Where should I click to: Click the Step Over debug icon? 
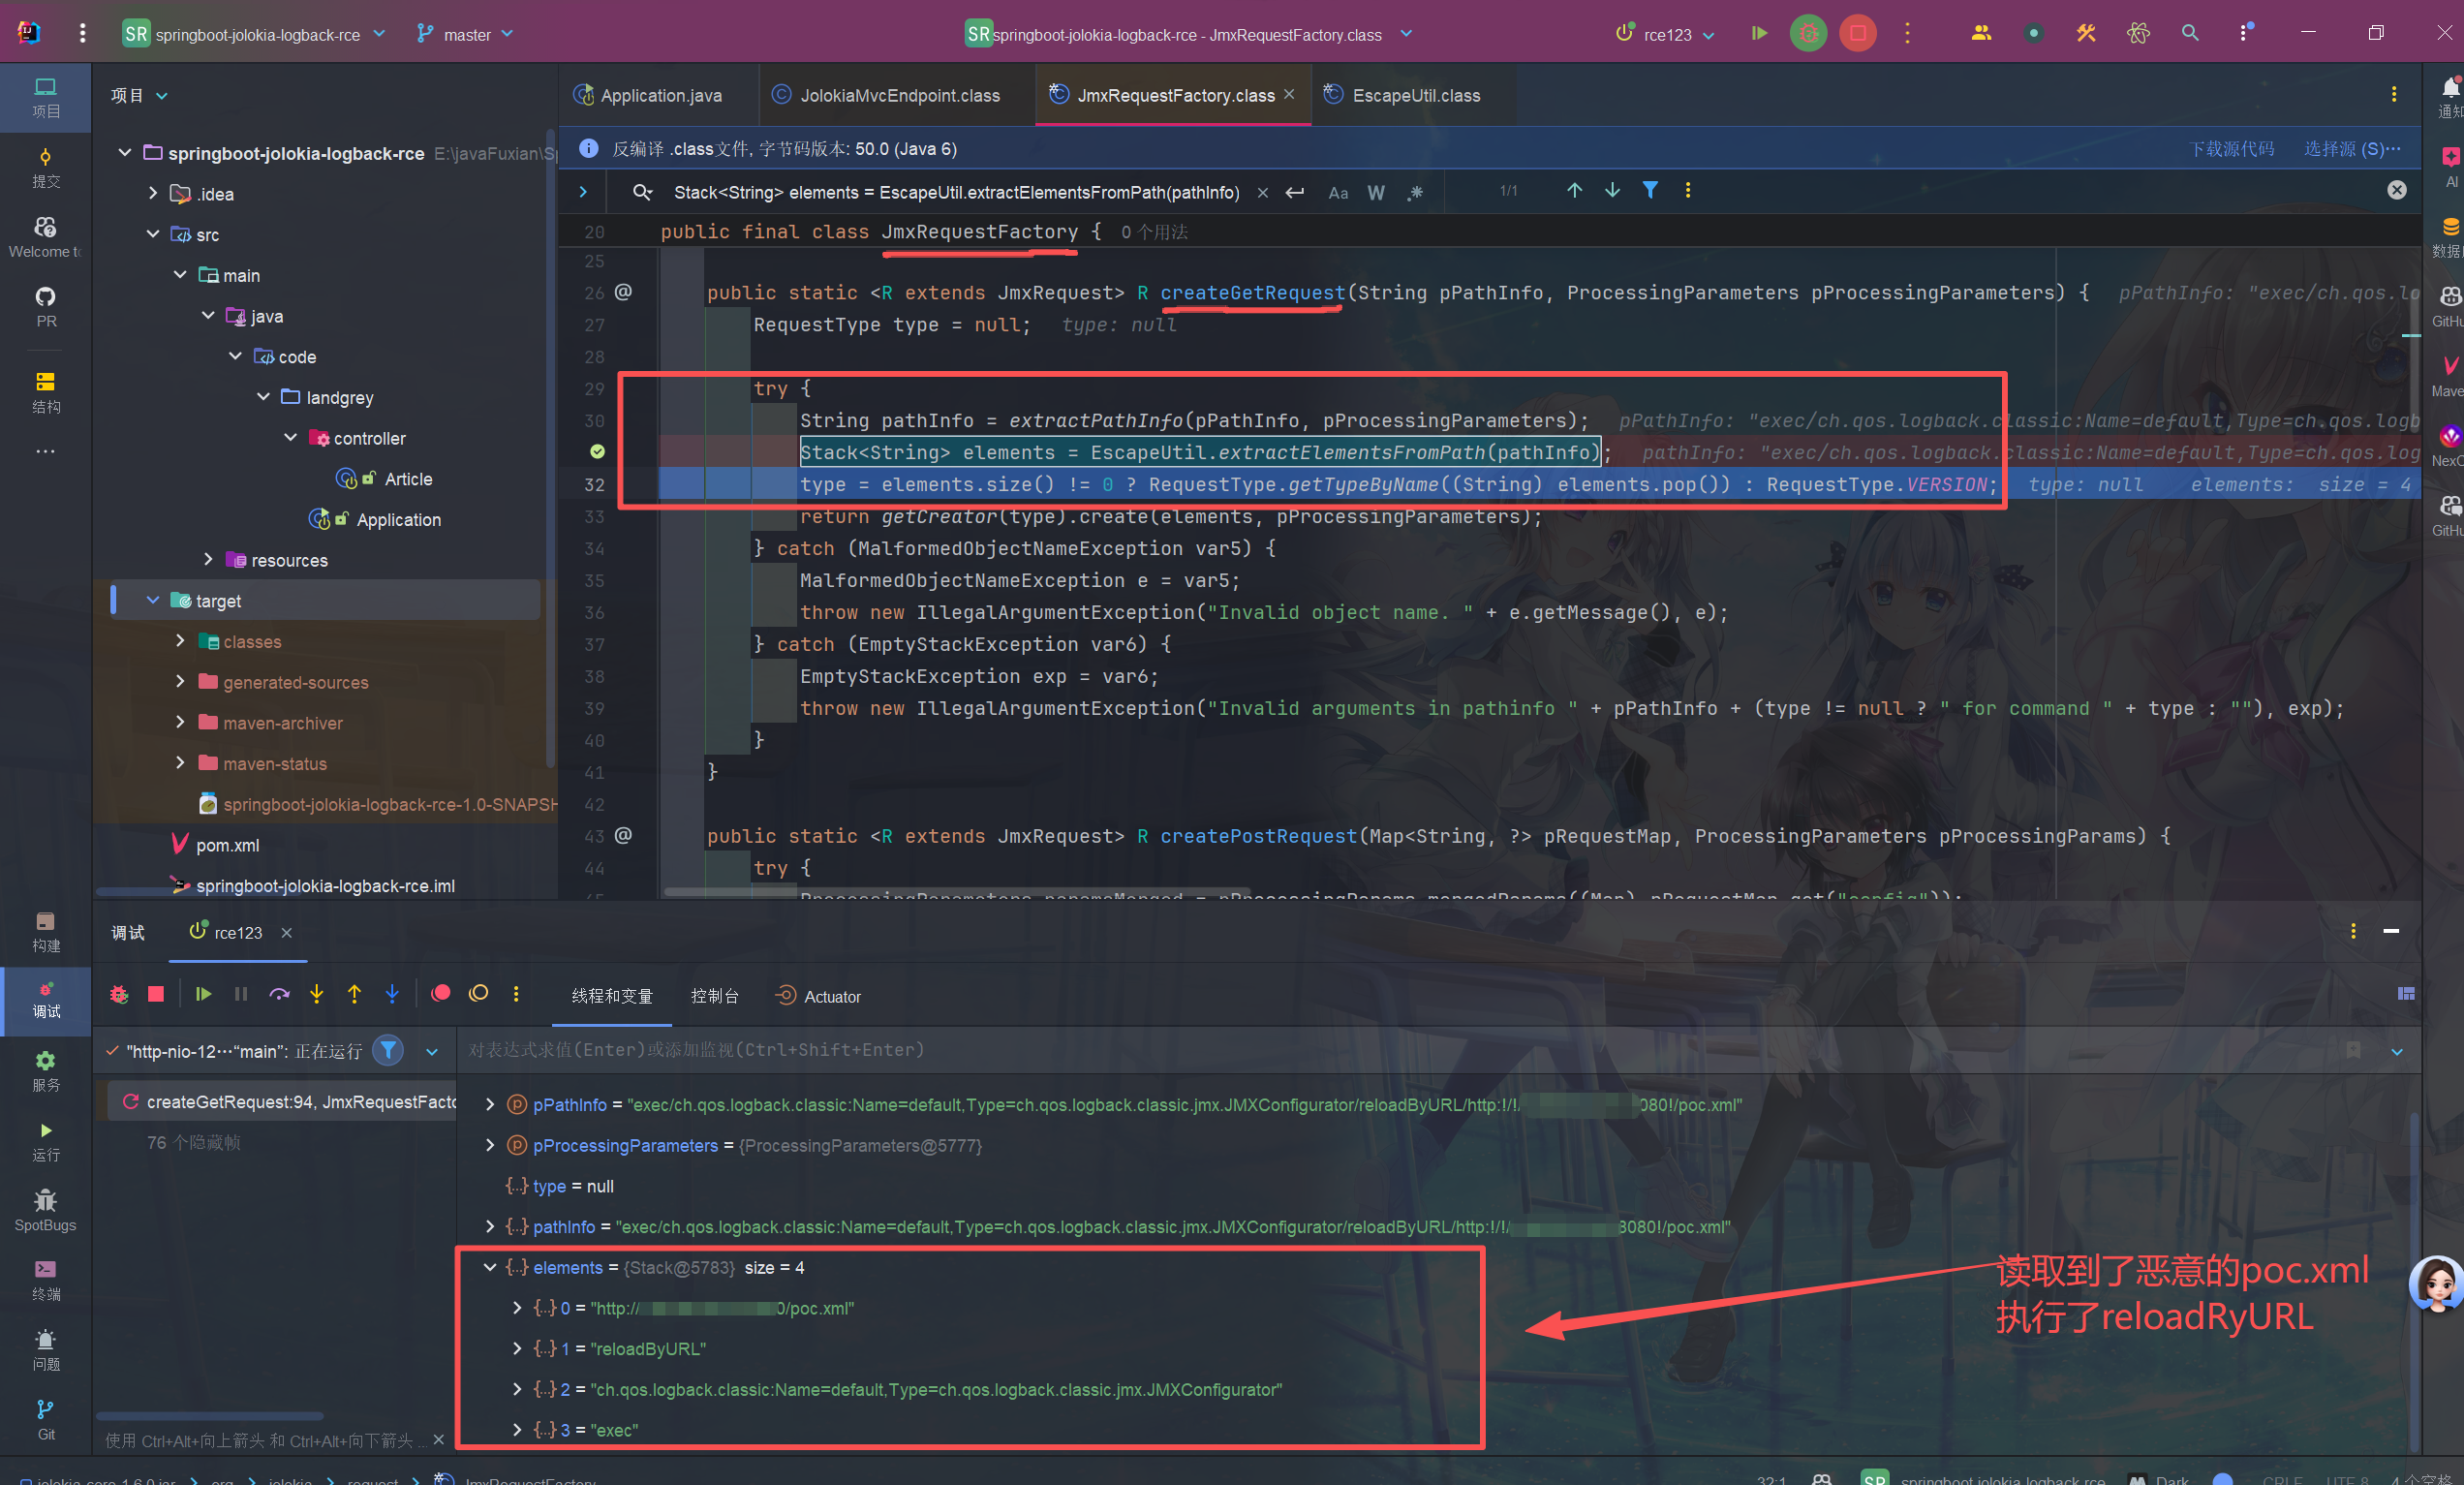(279, 994)
